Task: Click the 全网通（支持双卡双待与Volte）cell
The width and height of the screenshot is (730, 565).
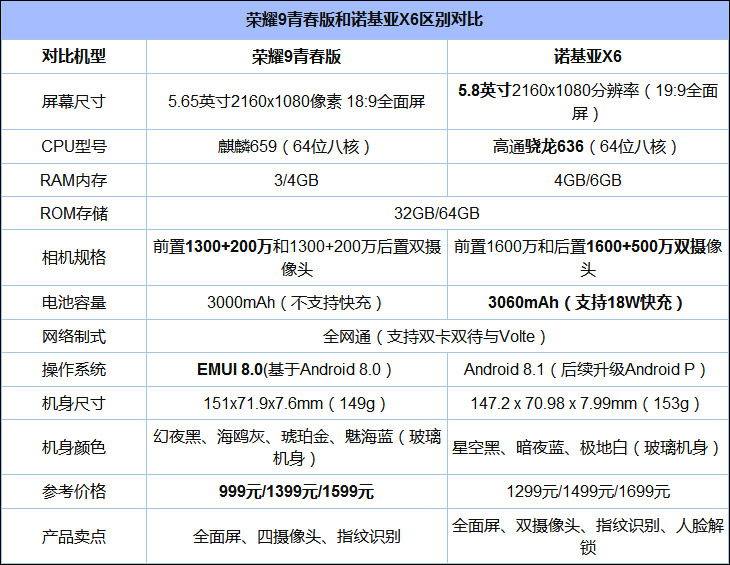Action: 437,336
